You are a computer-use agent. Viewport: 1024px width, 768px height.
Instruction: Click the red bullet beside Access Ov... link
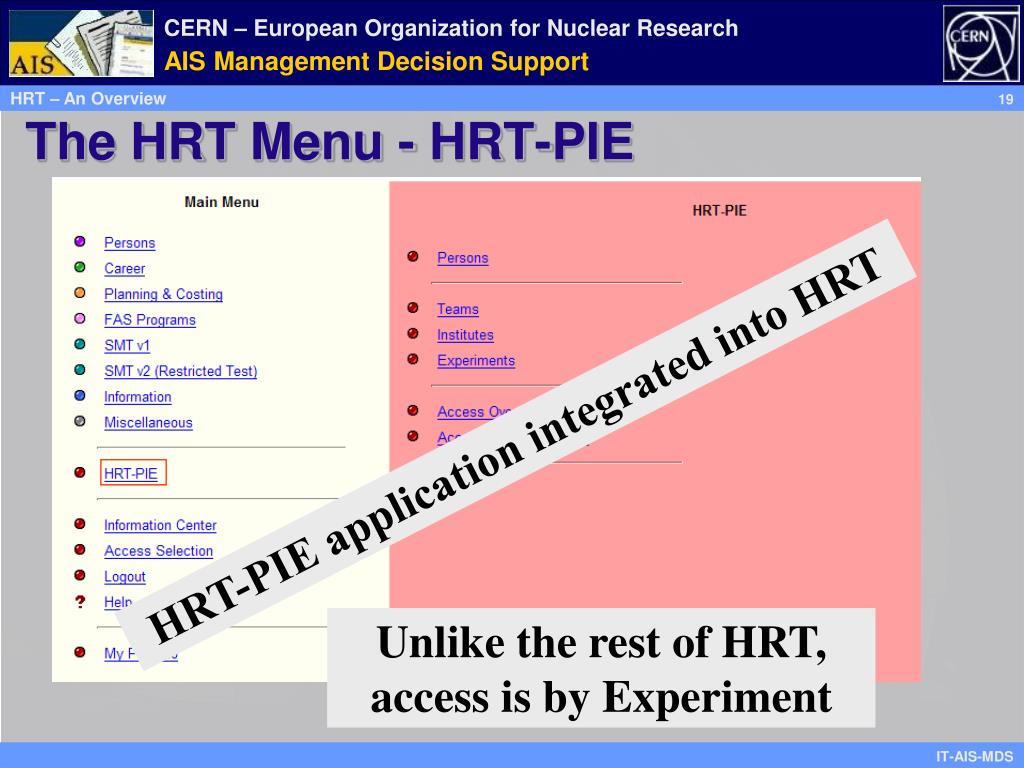click(413, 410)
